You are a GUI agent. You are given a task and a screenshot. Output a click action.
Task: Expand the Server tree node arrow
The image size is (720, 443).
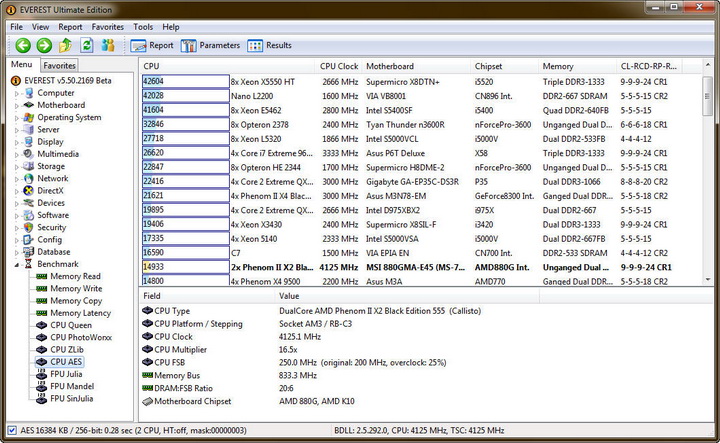click(17, 130)
